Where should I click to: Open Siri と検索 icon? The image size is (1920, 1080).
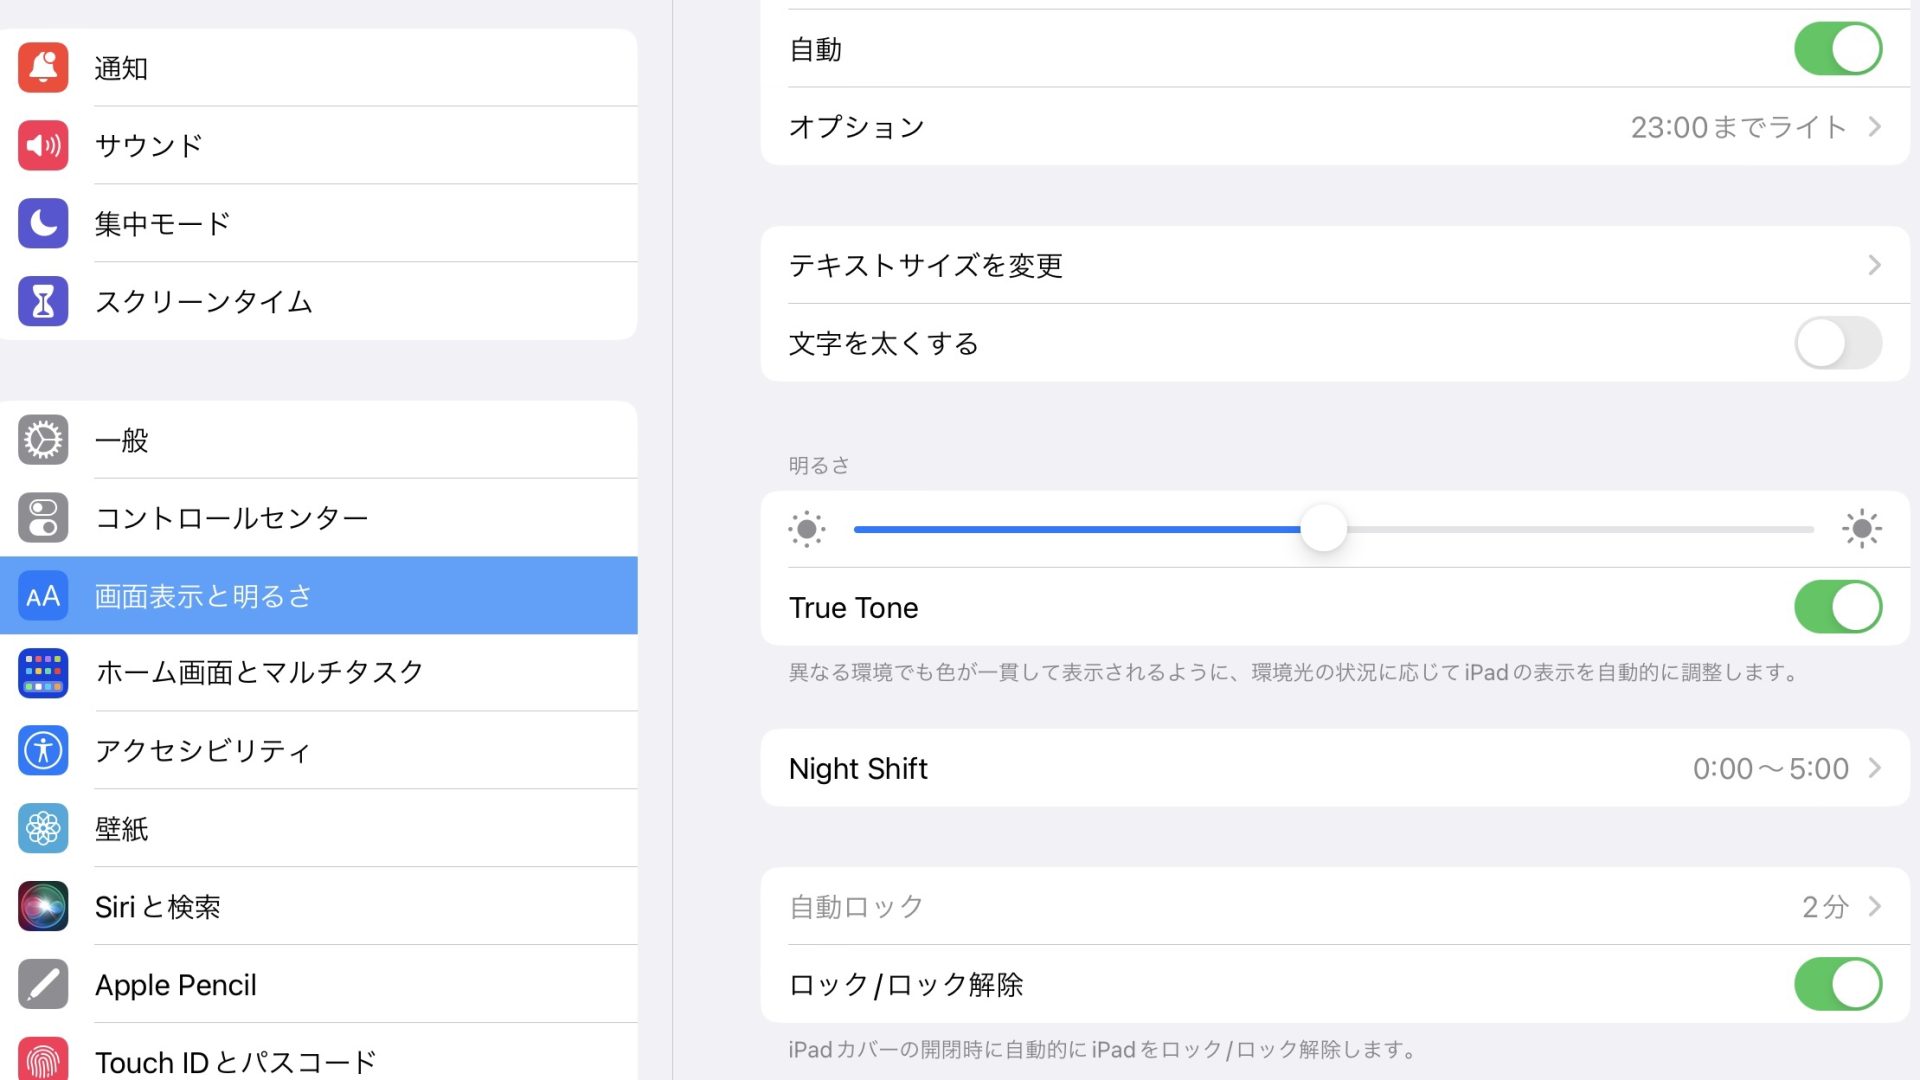tap(43, 906)
